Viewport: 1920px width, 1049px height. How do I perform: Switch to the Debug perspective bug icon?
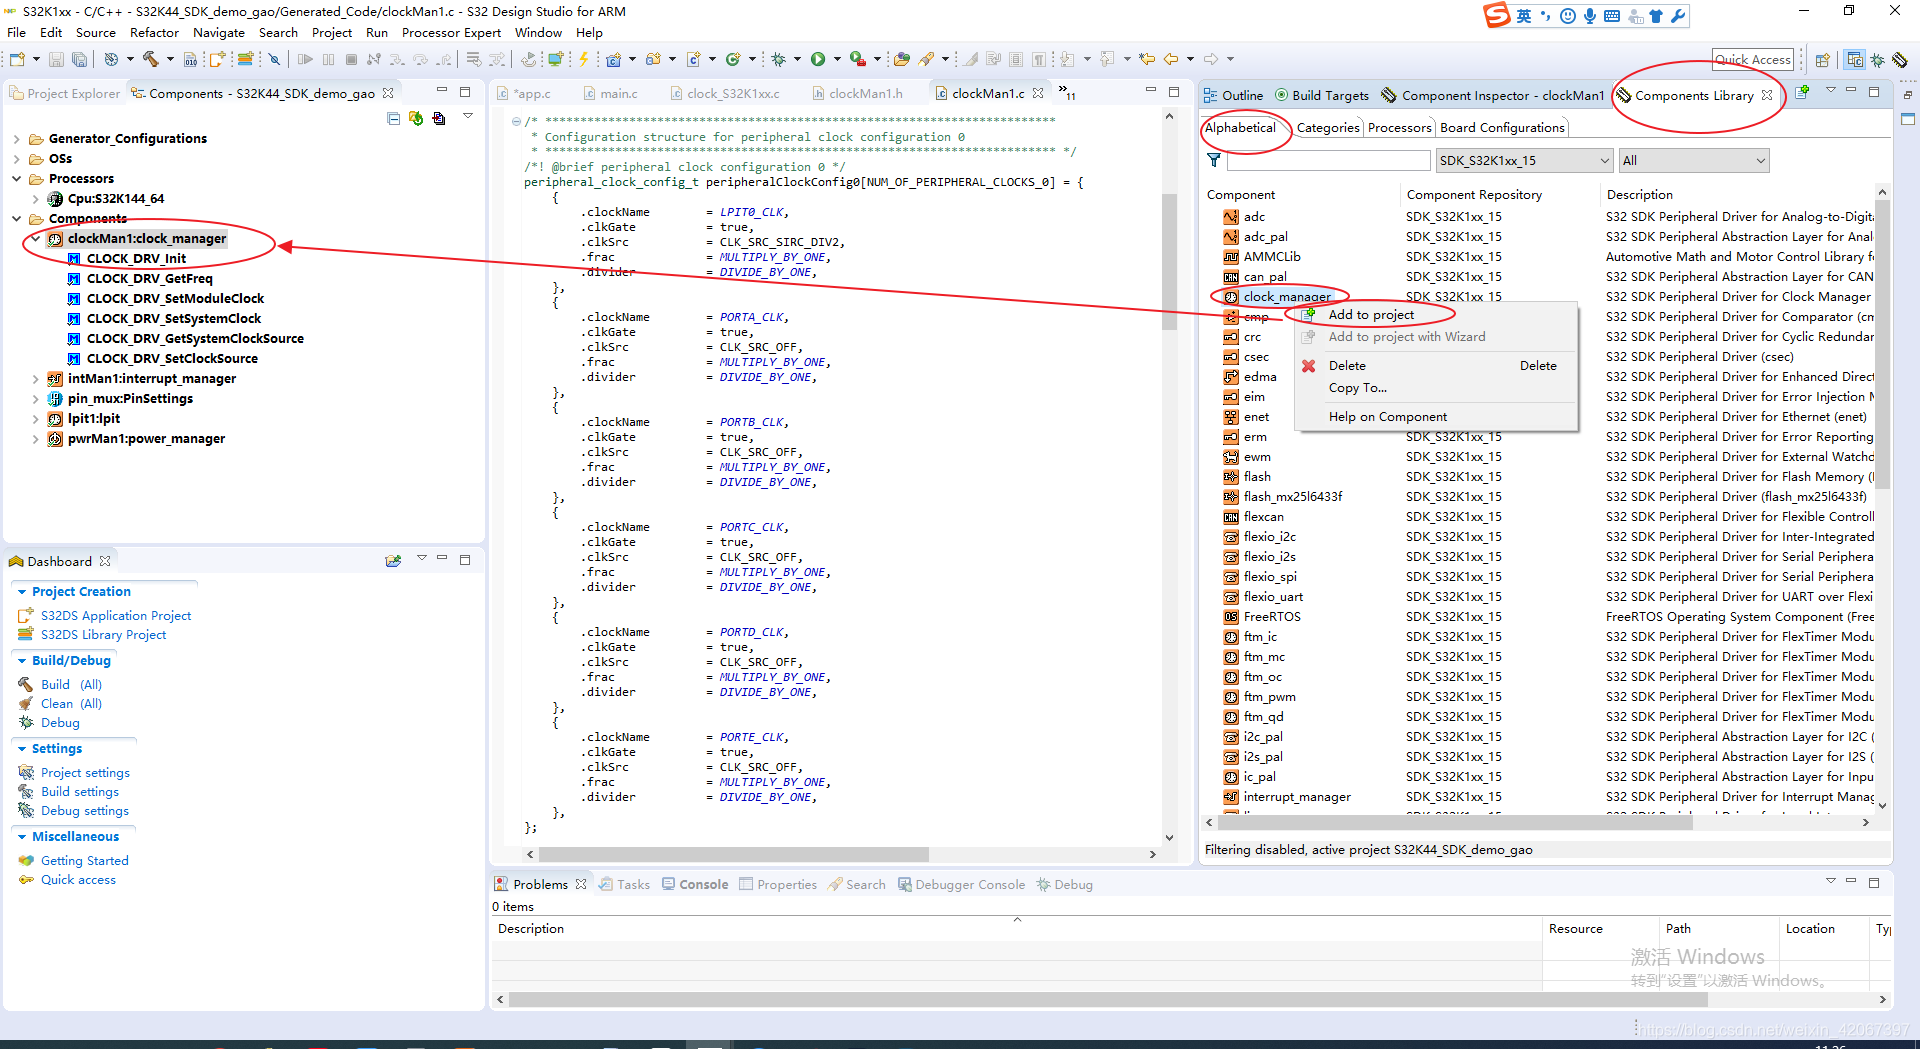click(1877, 60)
